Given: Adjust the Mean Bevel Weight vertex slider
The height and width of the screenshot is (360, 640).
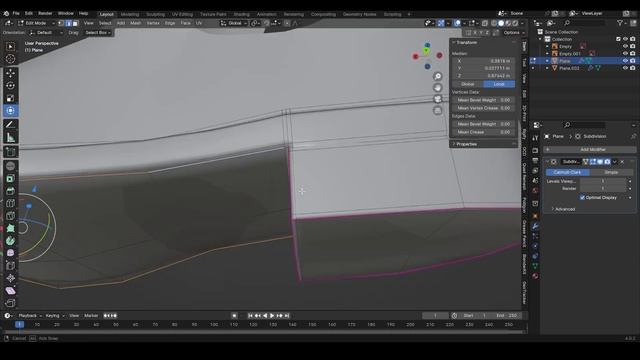Looking at the screenshot, I should click(x=483, y=100).
